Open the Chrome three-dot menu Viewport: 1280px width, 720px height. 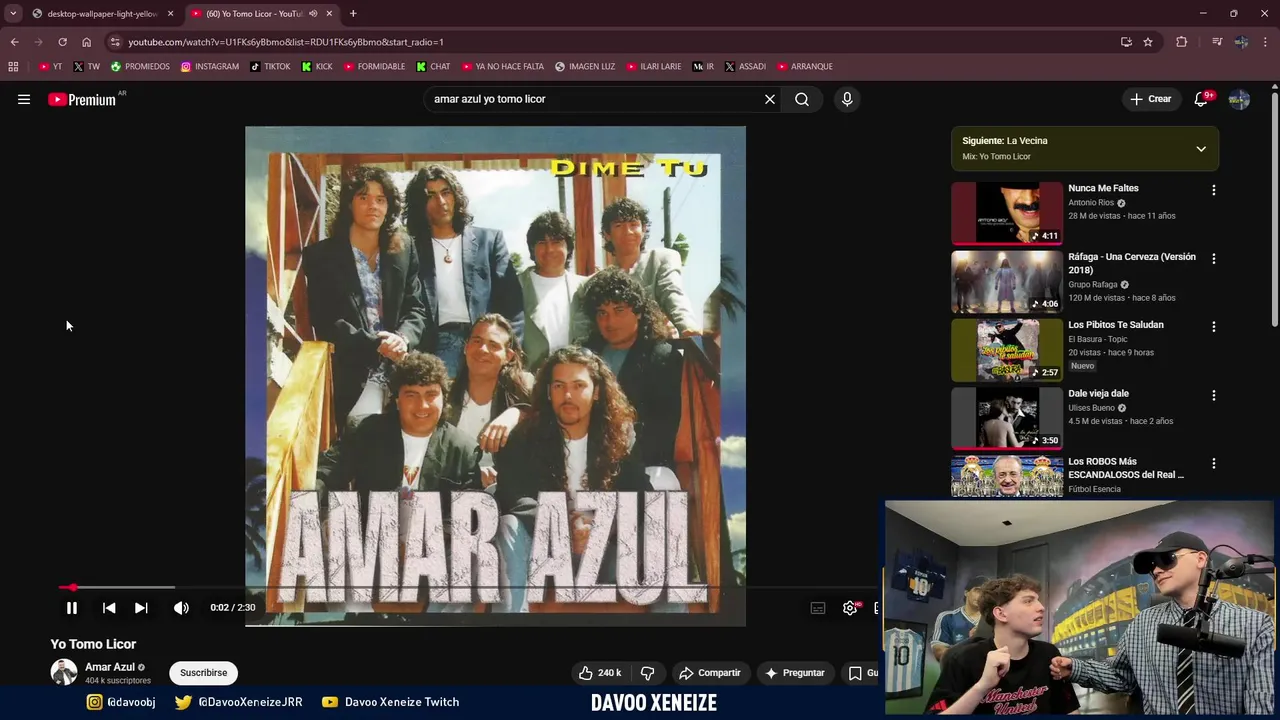(x=1266, y=42)
